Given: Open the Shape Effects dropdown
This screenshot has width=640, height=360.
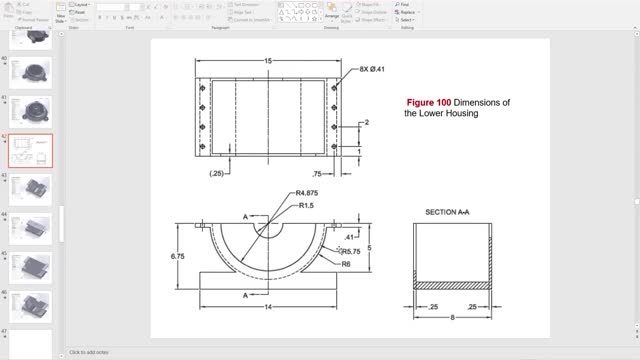Looking at the screenshot, I should coord(371,20).
